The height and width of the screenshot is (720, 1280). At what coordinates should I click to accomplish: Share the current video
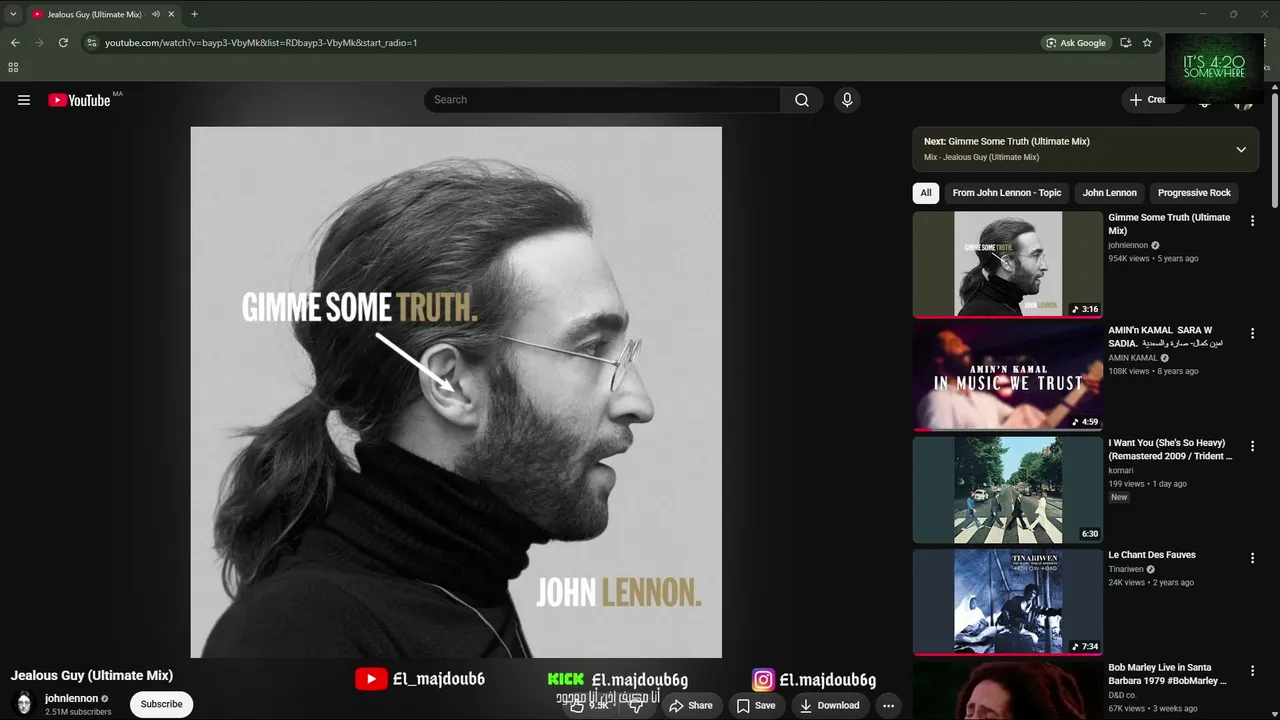click(691, 705)
